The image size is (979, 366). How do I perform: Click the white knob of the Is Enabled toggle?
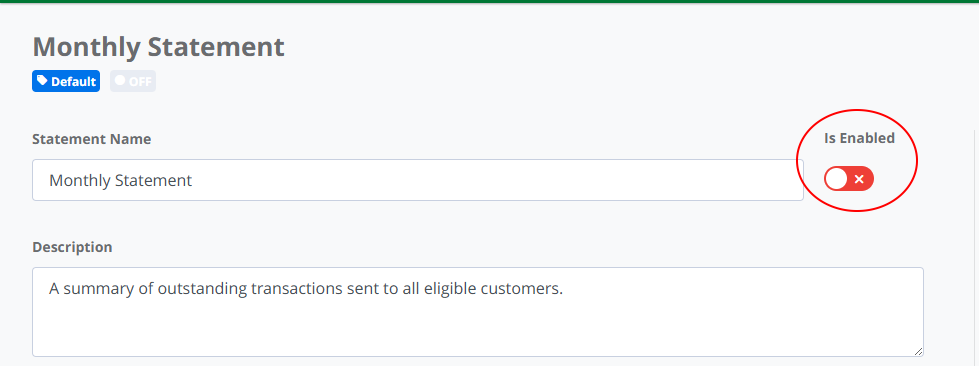[837, 179]
